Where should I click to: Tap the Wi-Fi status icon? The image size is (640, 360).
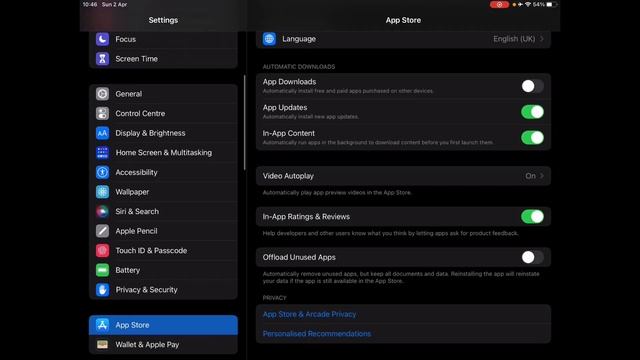click(x=528, y=4)
